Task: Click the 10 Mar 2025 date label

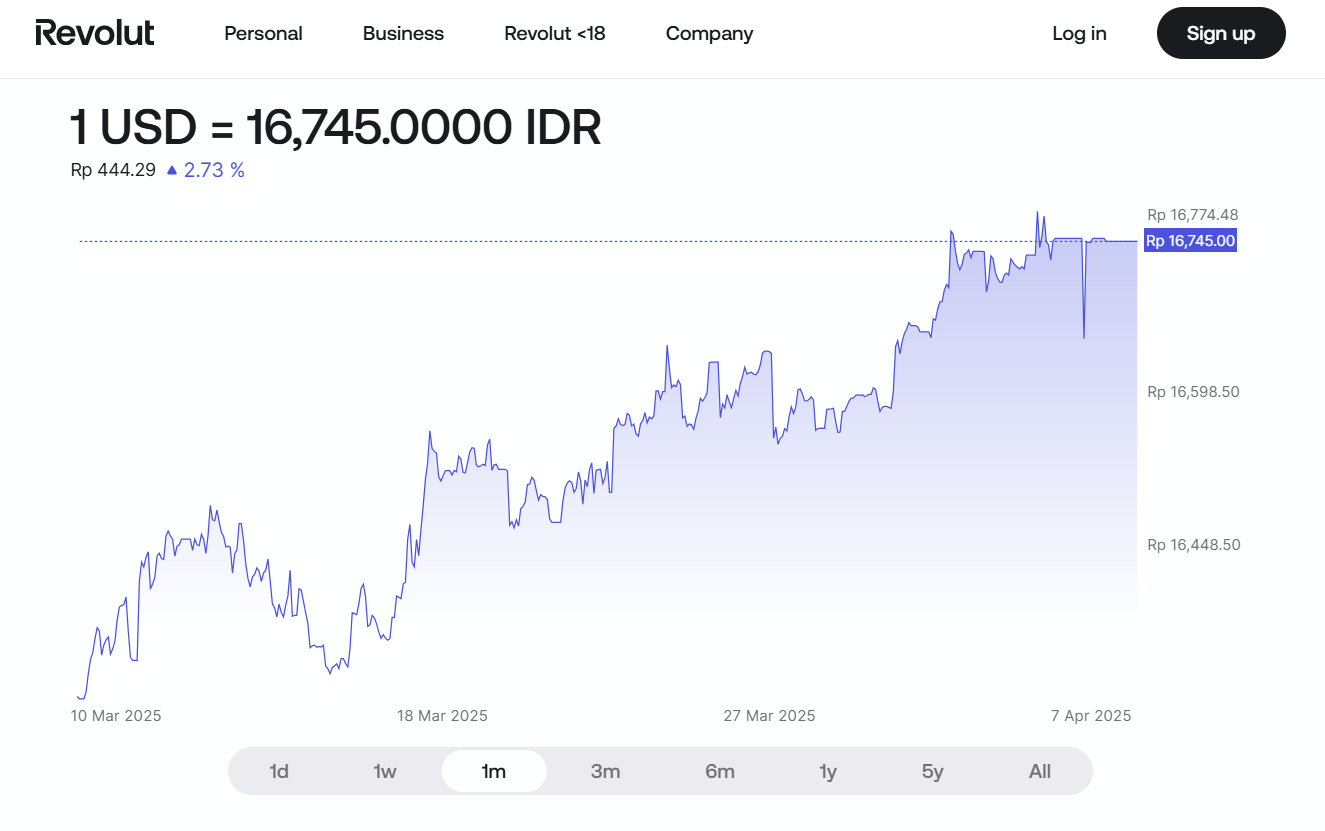Action: [116, 715]
